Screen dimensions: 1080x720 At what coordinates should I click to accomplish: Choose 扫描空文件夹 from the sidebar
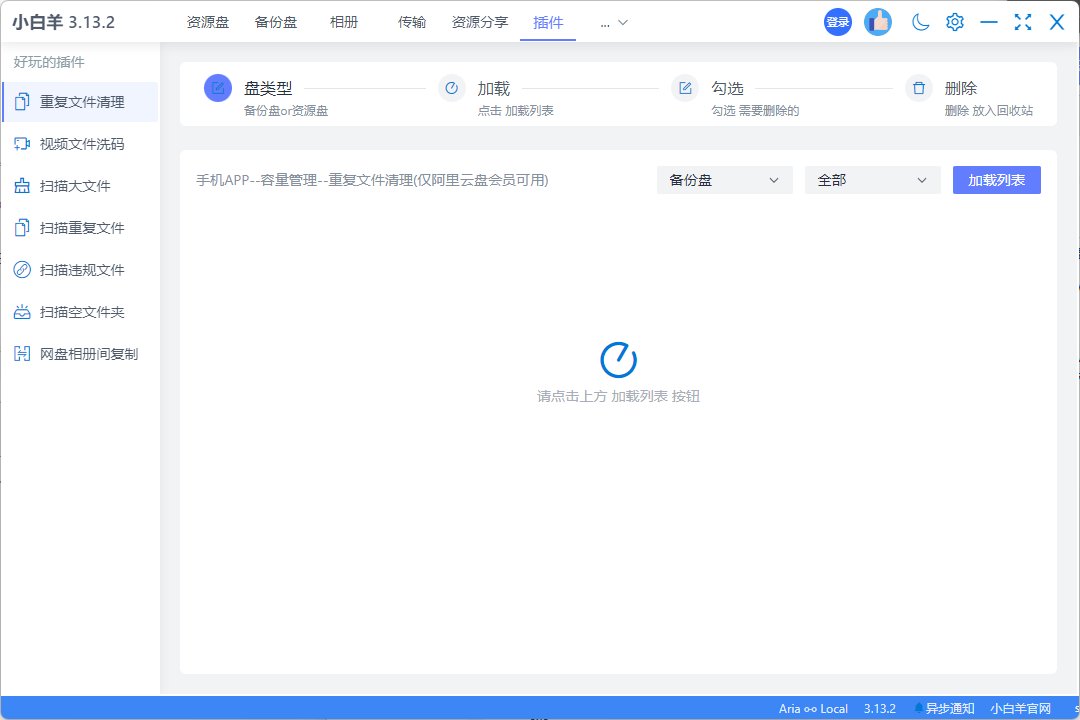(x=81, y=312)
